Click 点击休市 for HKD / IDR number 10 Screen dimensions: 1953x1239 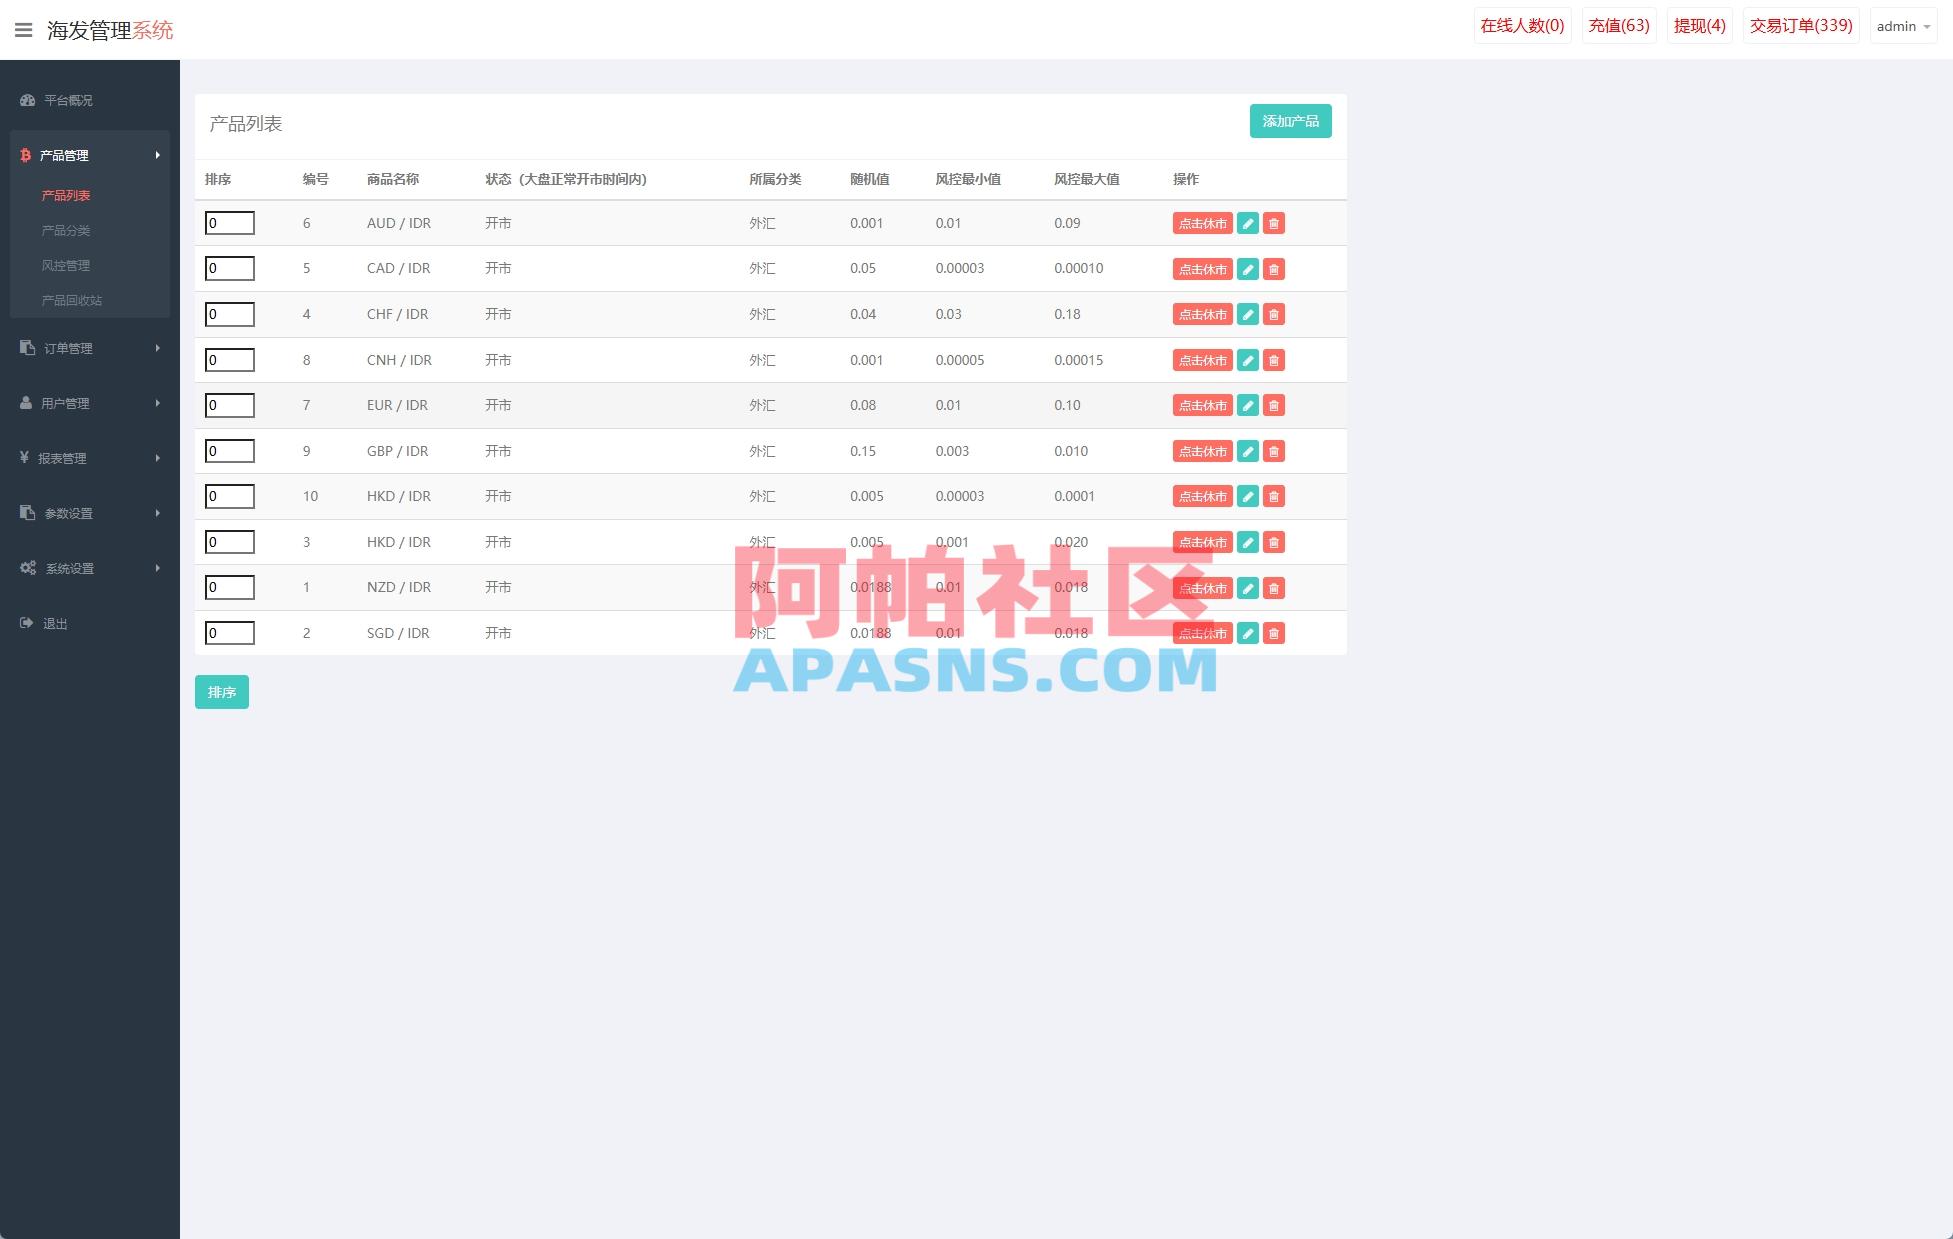(1202, 497)
